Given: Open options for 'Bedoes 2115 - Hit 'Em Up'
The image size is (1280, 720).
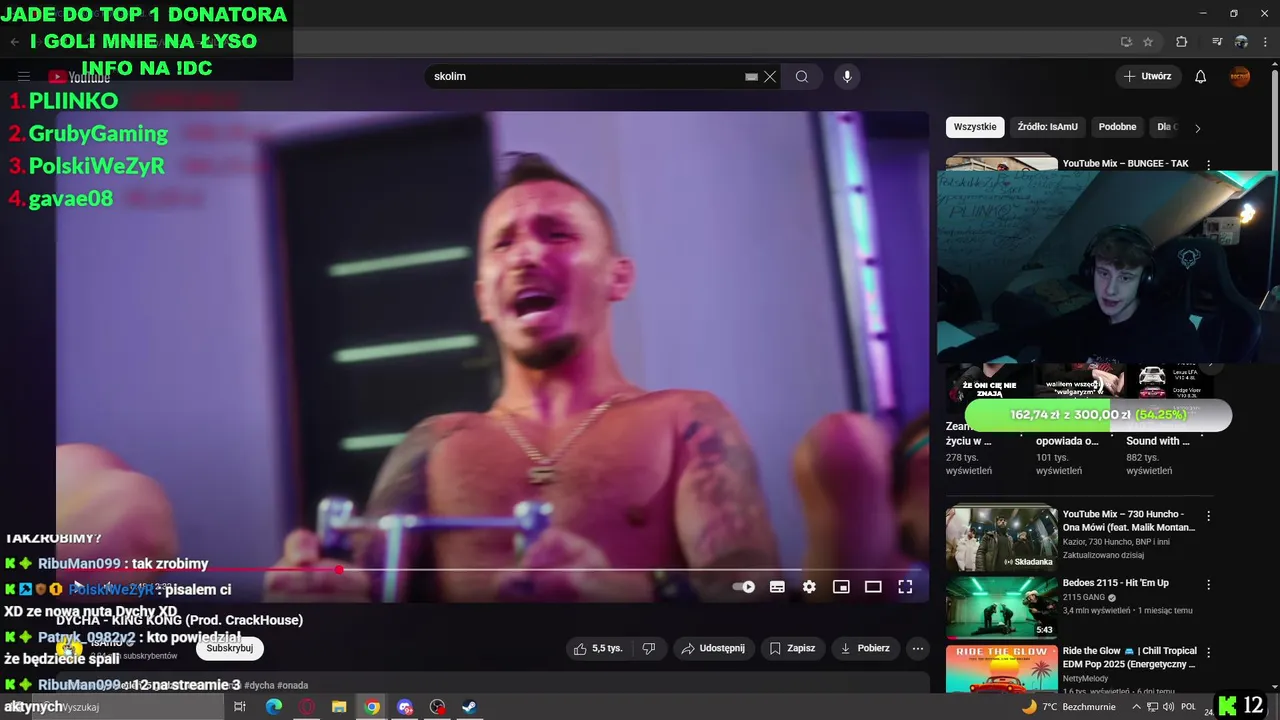Looking at the screenshot, I should pos(1208,585).
